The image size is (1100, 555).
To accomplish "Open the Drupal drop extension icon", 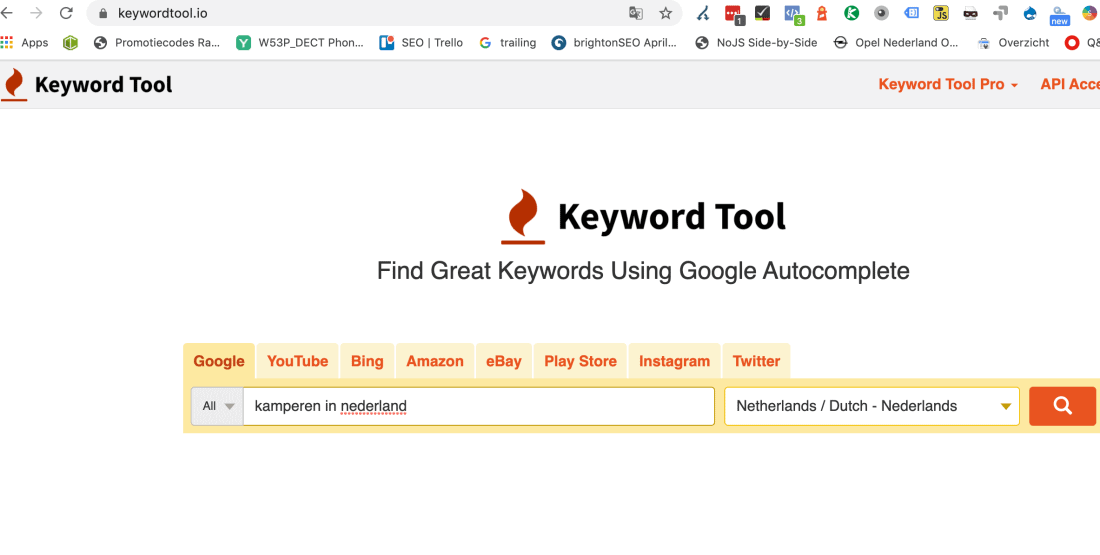I will 1030,13.
